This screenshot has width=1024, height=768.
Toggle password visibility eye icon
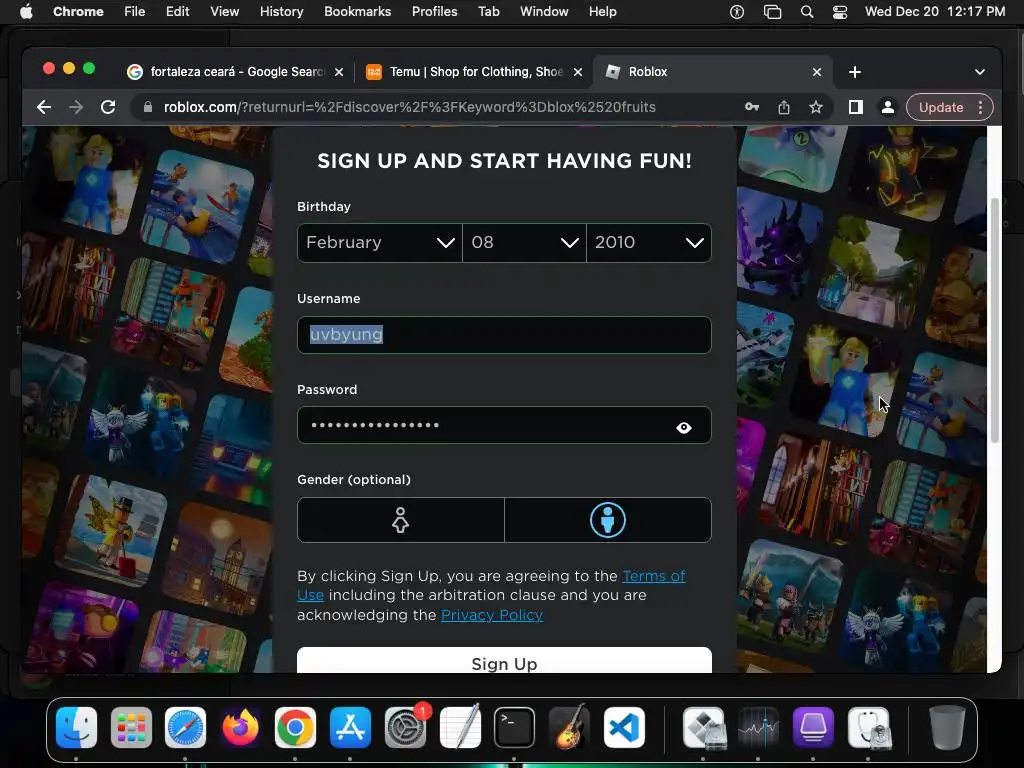684,427
